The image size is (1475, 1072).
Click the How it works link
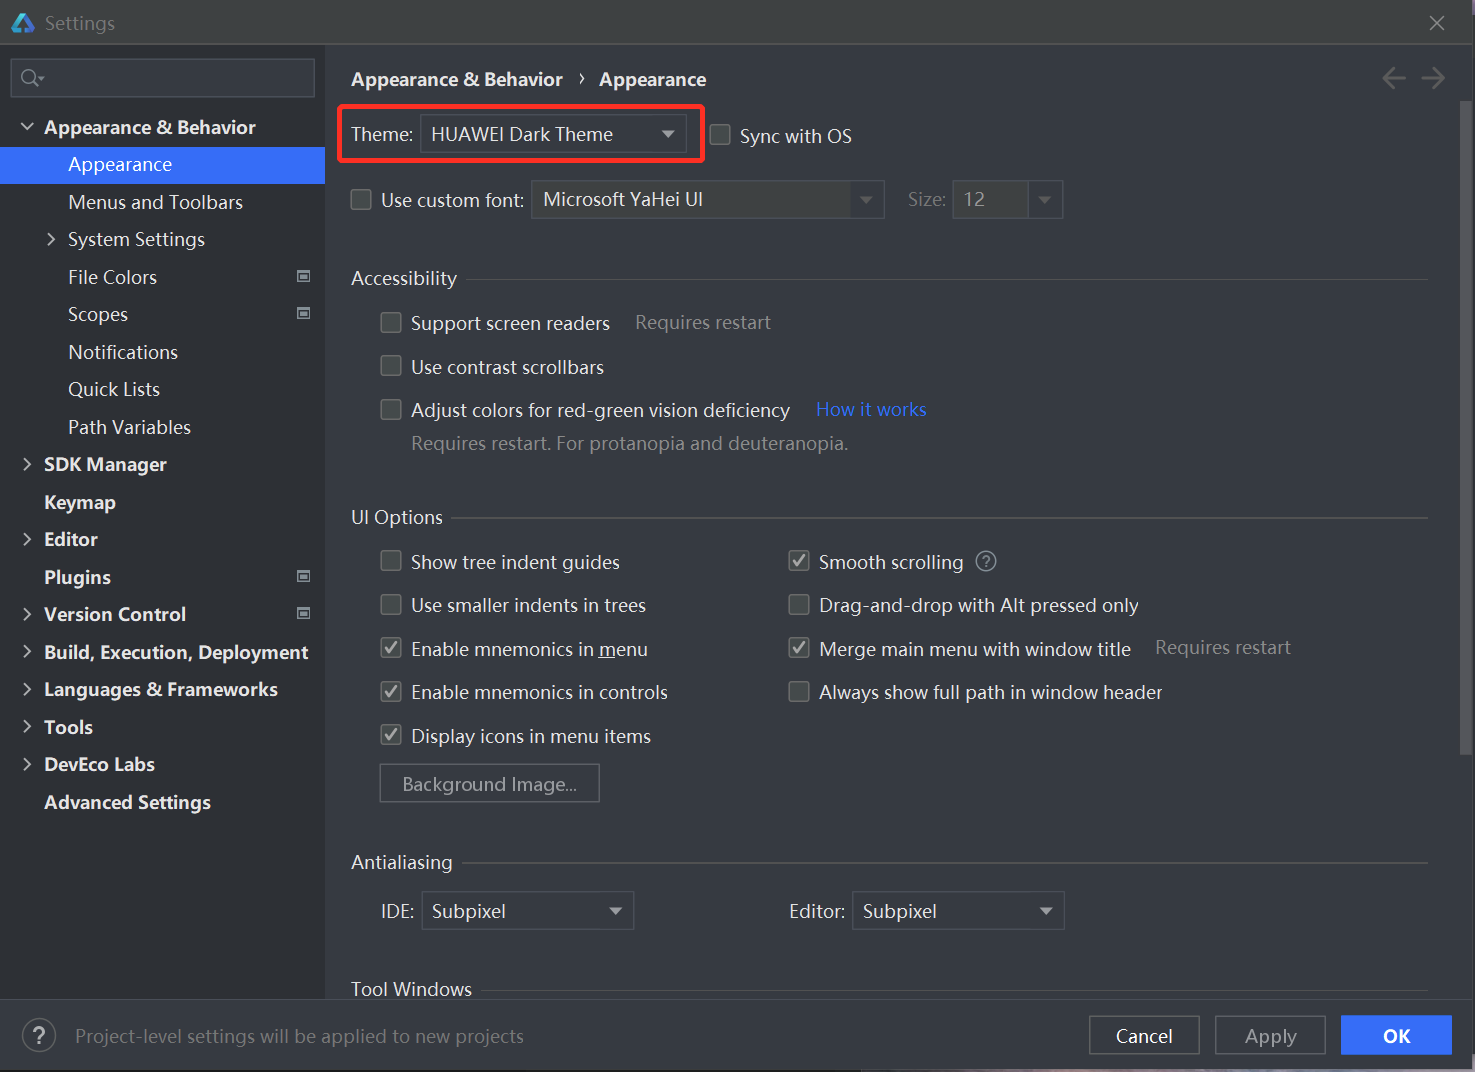871,409
